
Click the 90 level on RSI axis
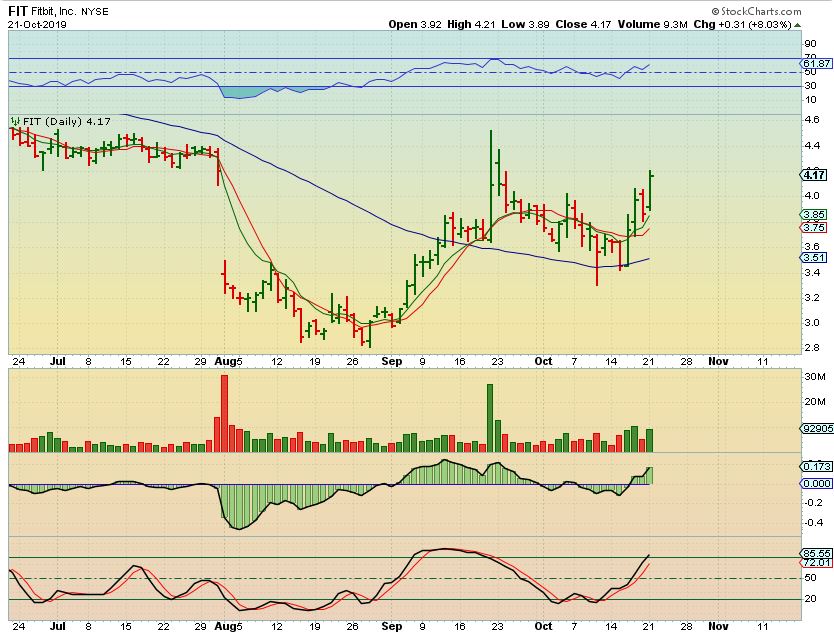point(811,44)
